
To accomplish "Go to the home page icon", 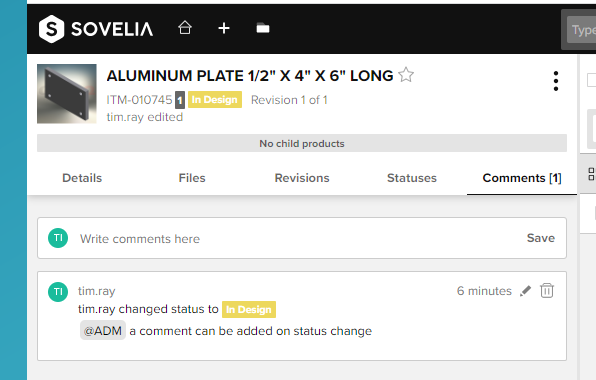I will [185, 28].
